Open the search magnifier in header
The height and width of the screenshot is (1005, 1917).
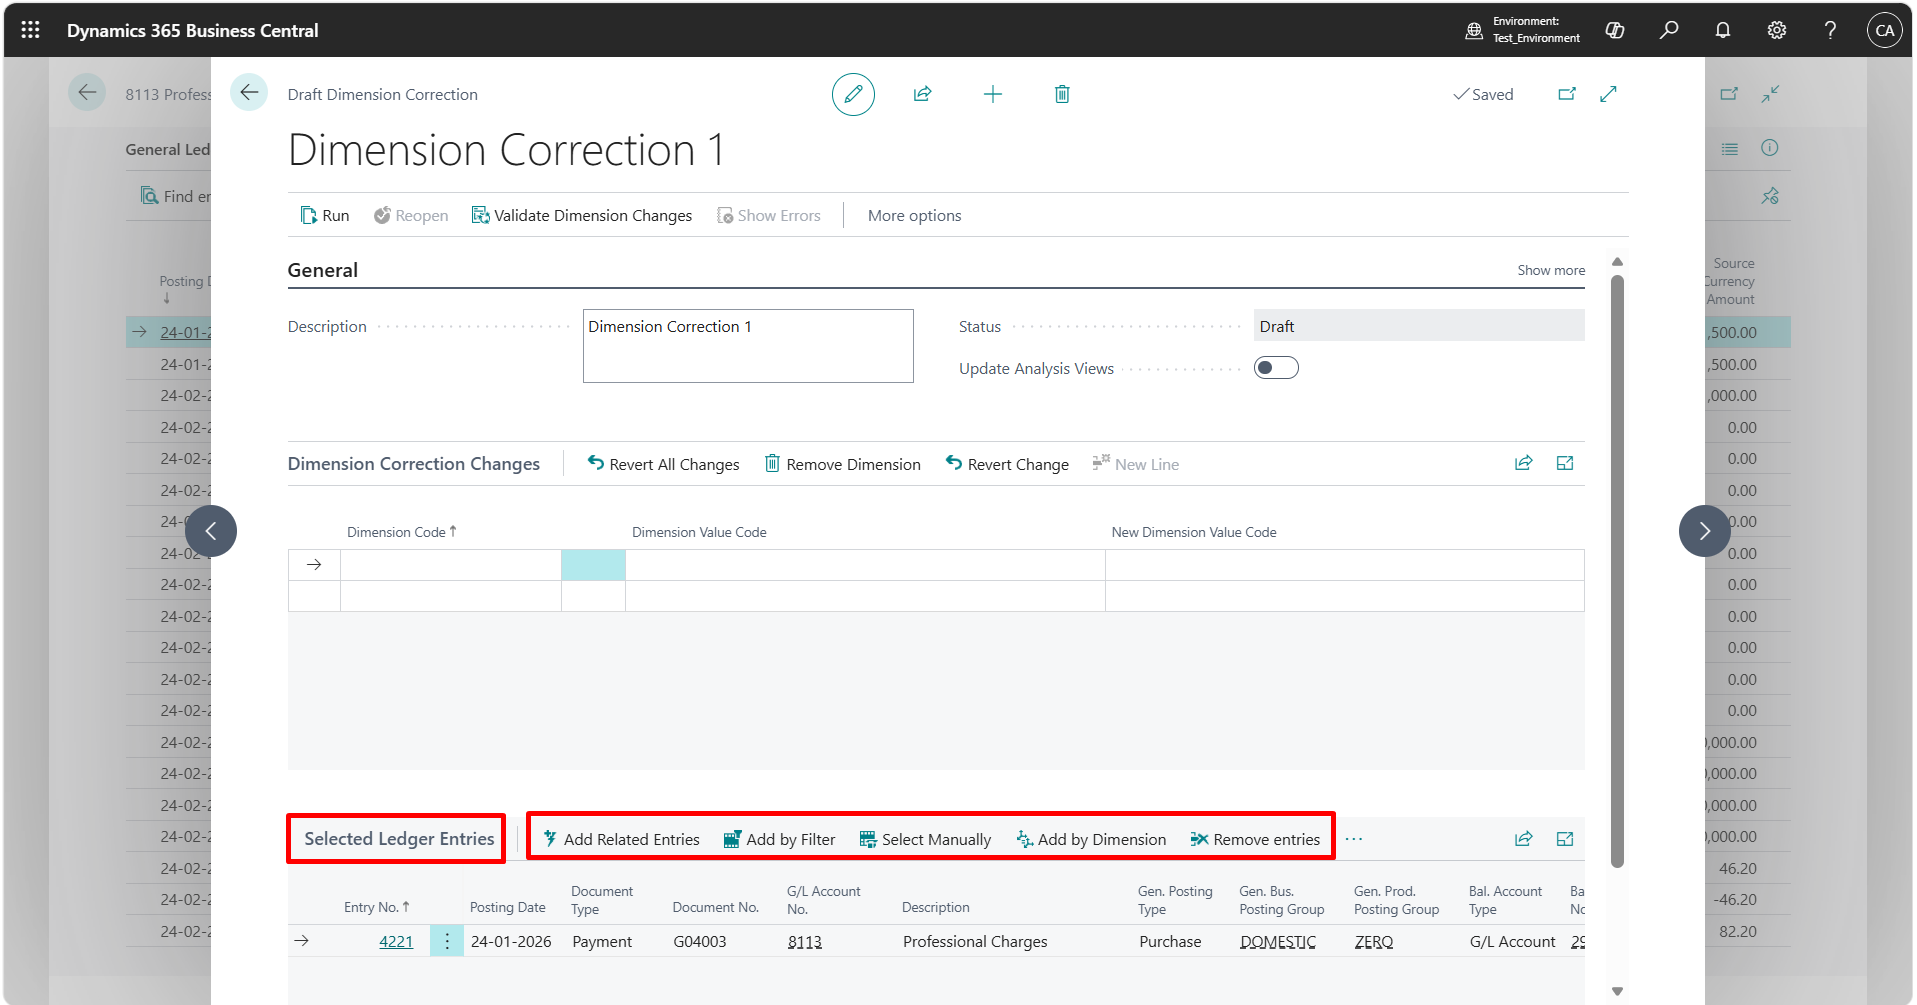(1668, 30)
